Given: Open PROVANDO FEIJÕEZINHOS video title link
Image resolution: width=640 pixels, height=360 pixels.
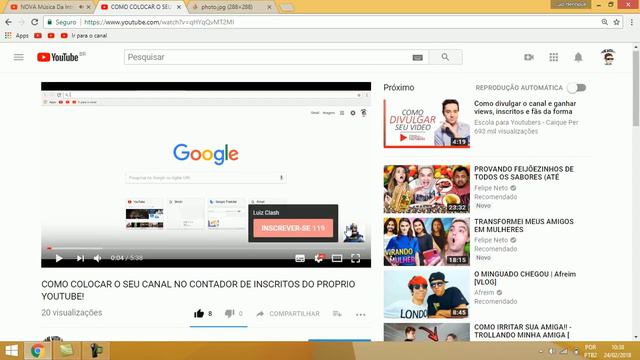Looking at the screenshot, I should [x=524, y=173].
